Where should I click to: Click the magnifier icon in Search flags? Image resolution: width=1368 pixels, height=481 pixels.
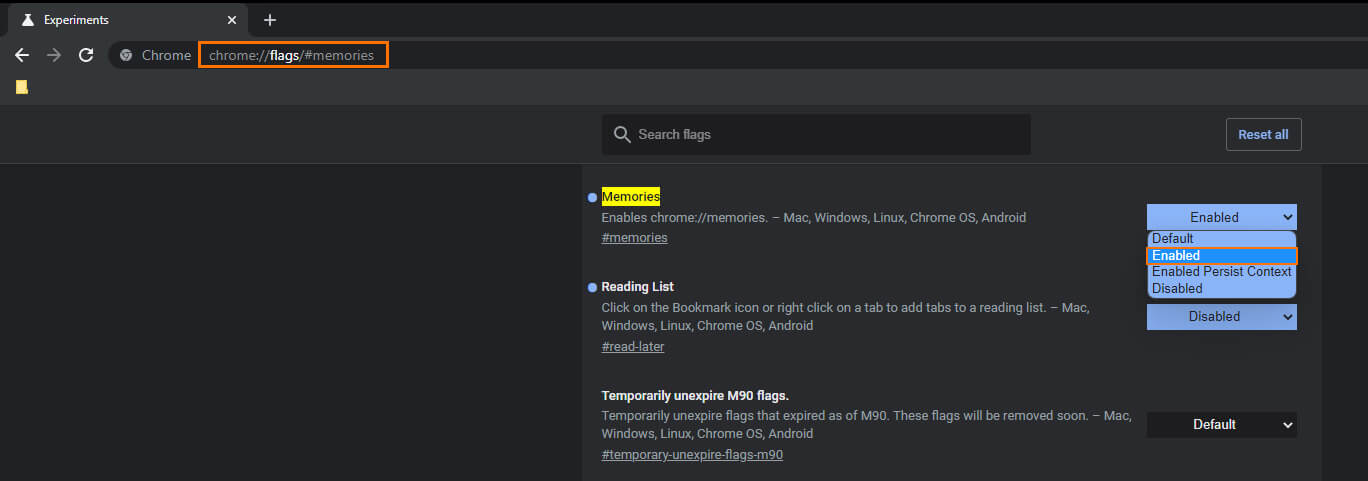[x=622, y=134]
